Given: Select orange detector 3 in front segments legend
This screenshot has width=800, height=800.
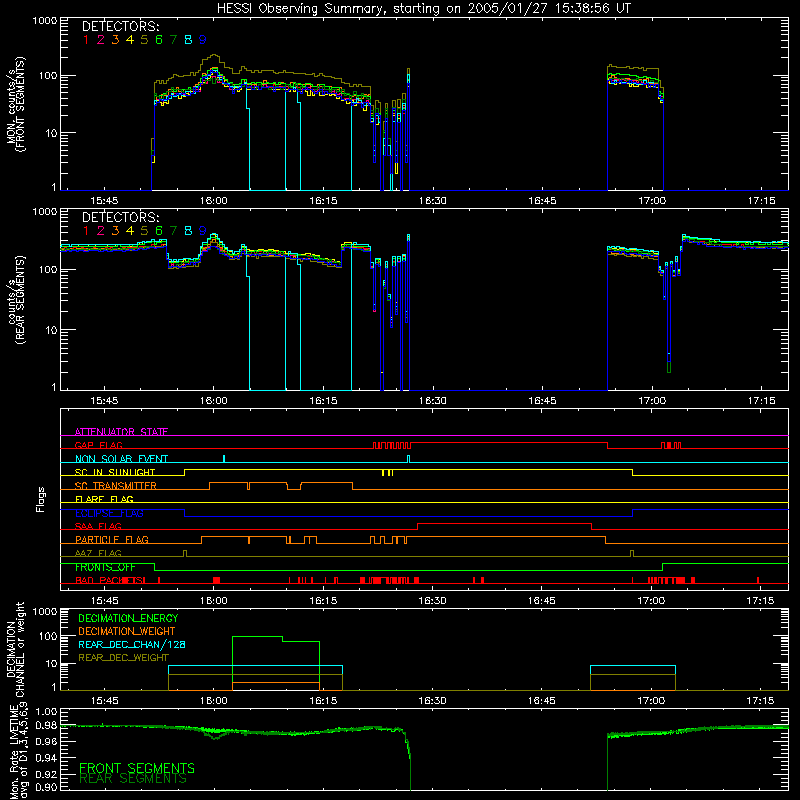Looking at the screenshot, I should [115, 40].
